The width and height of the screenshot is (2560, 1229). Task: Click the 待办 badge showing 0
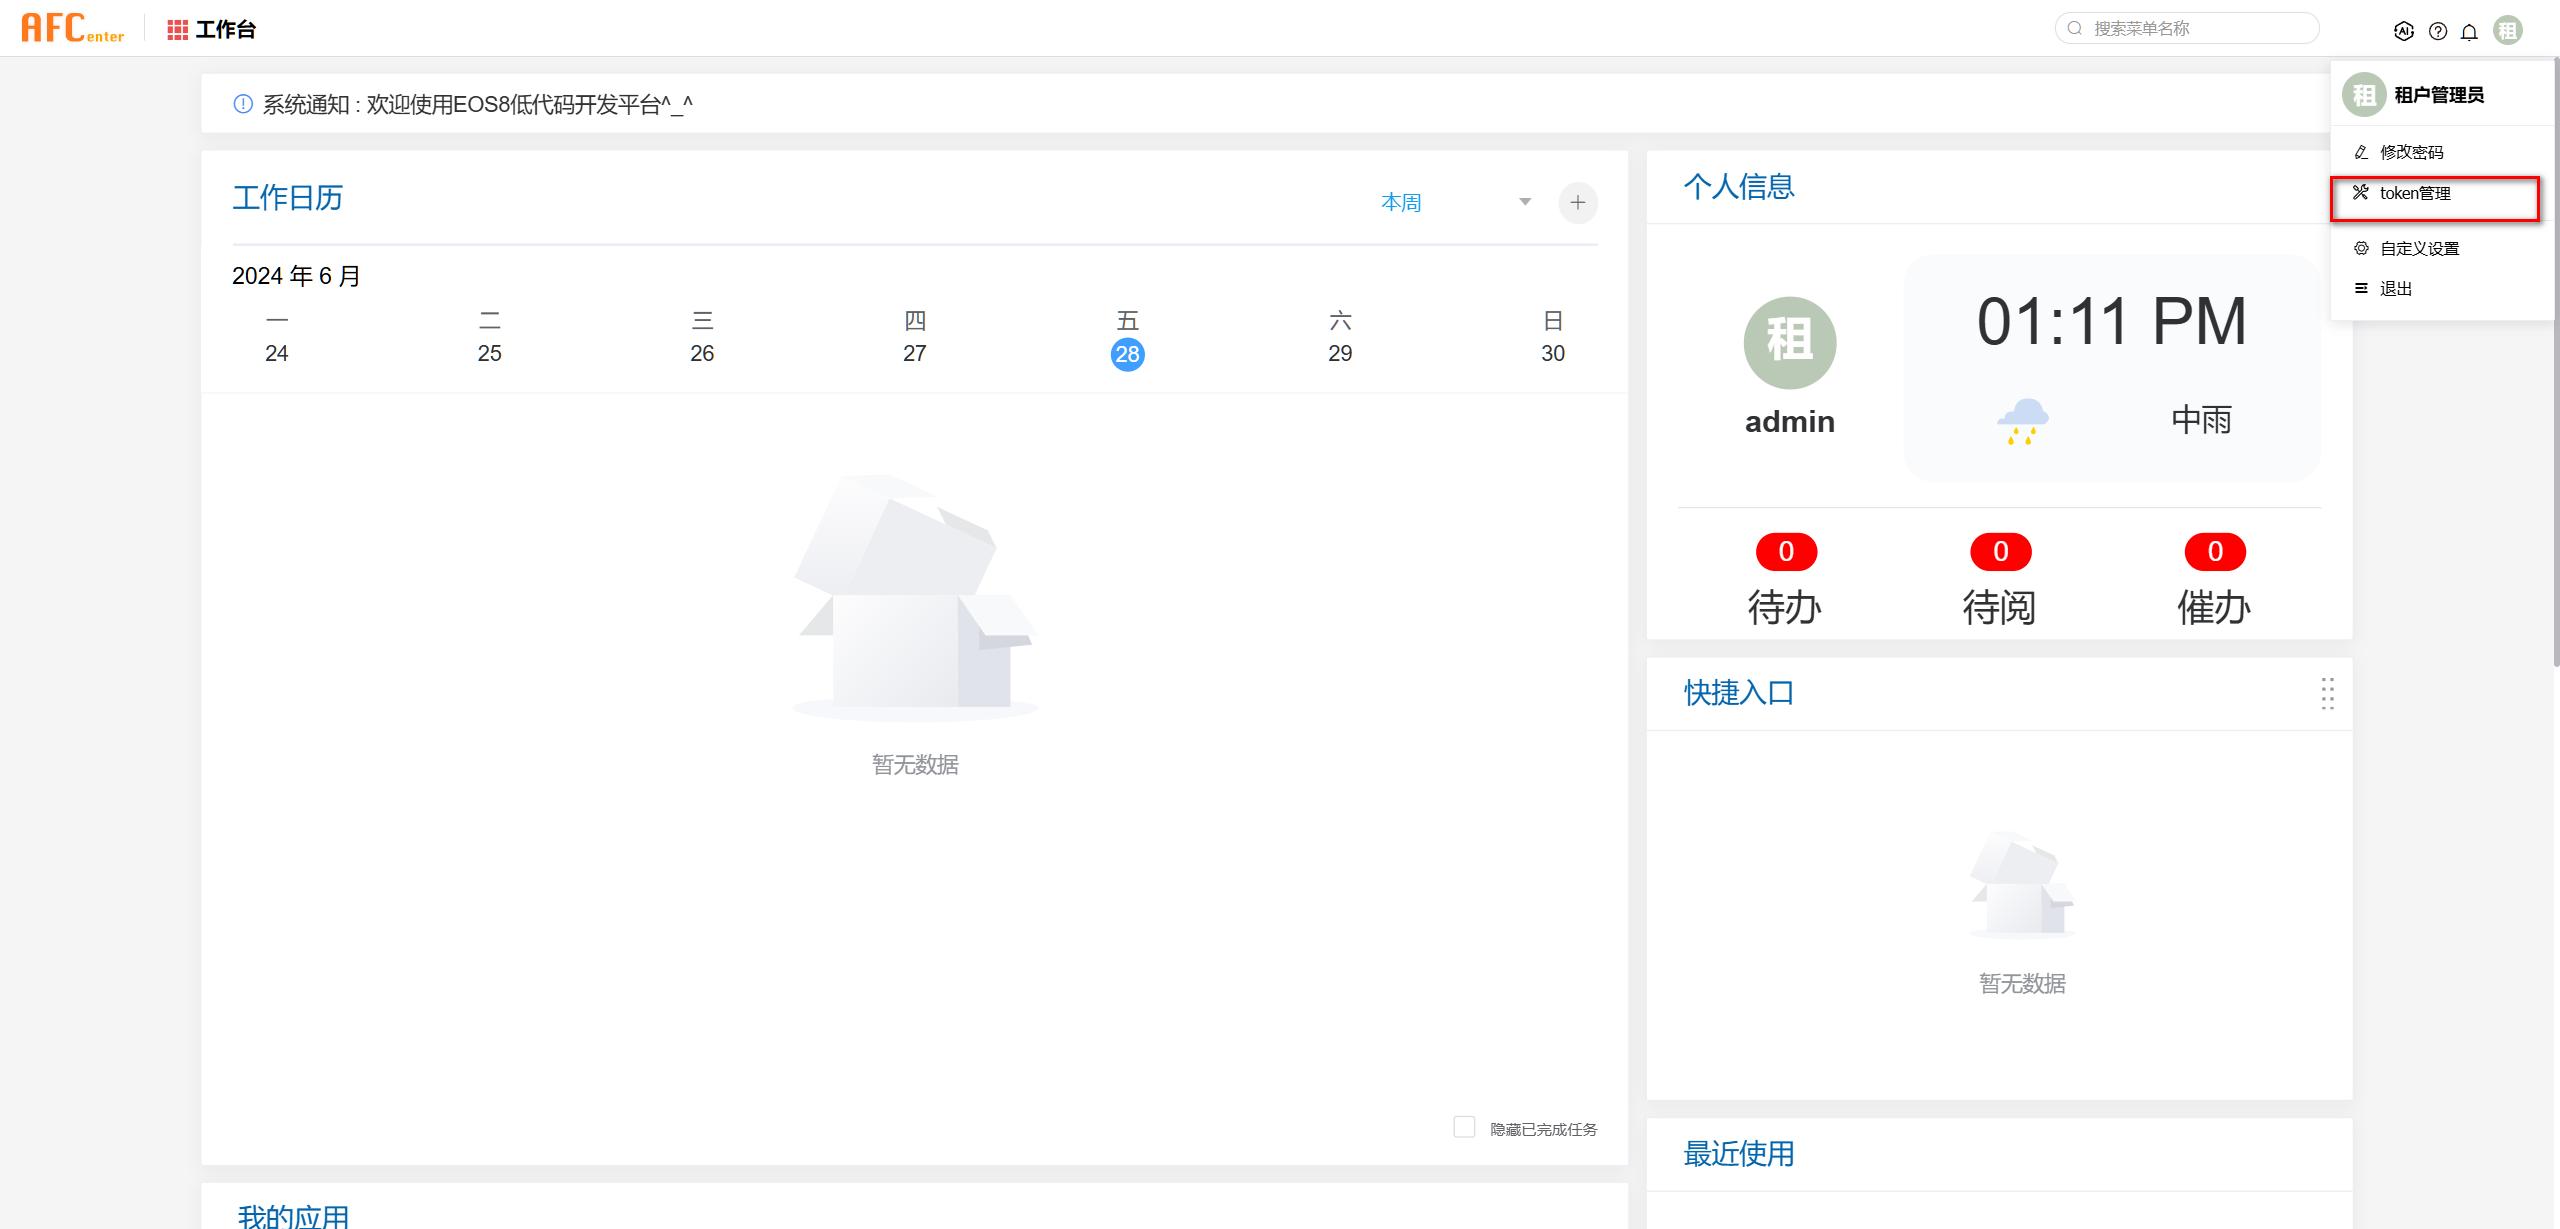click(1786, 551)
